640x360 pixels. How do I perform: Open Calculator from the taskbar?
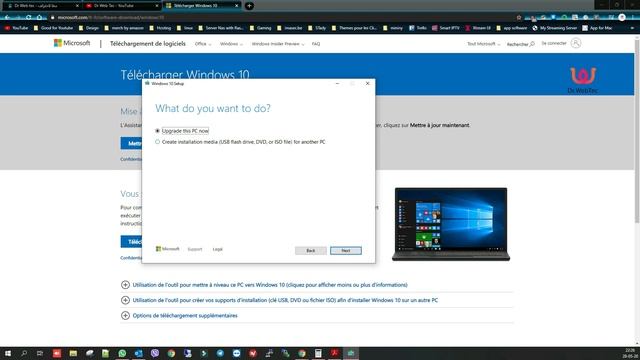(x=318, y=353)
